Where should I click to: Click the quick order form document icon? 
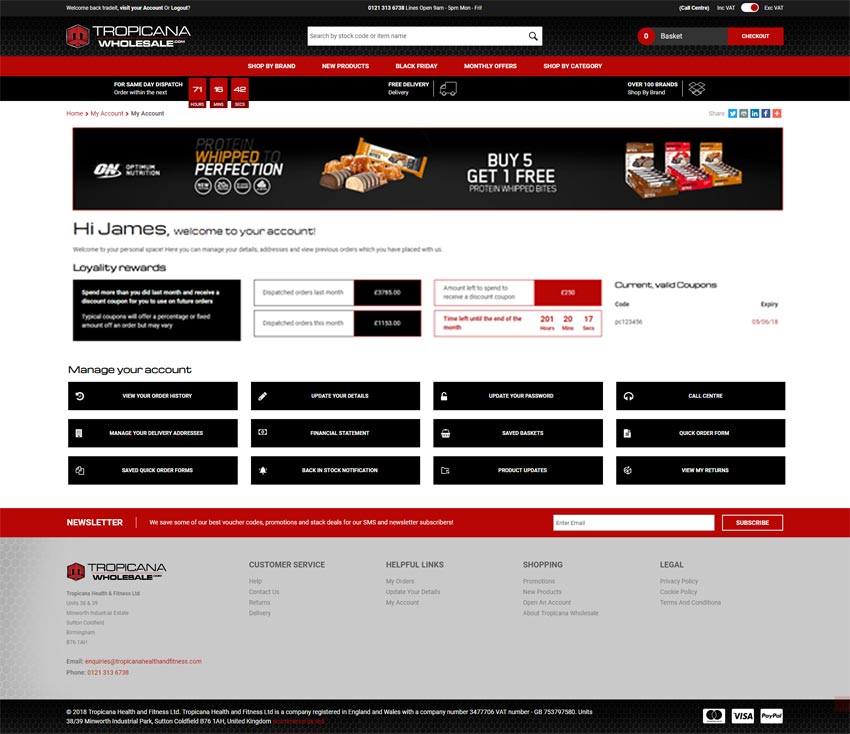[x=627, y=433]
